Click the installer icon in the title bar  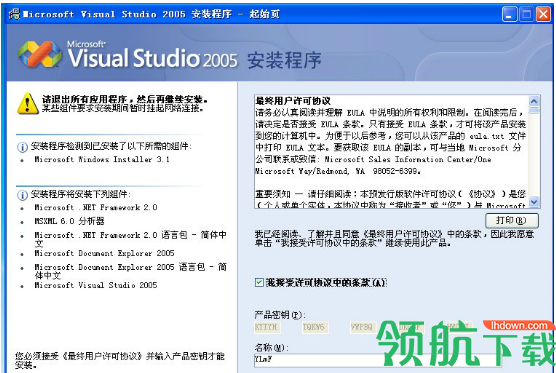[15, 14]
